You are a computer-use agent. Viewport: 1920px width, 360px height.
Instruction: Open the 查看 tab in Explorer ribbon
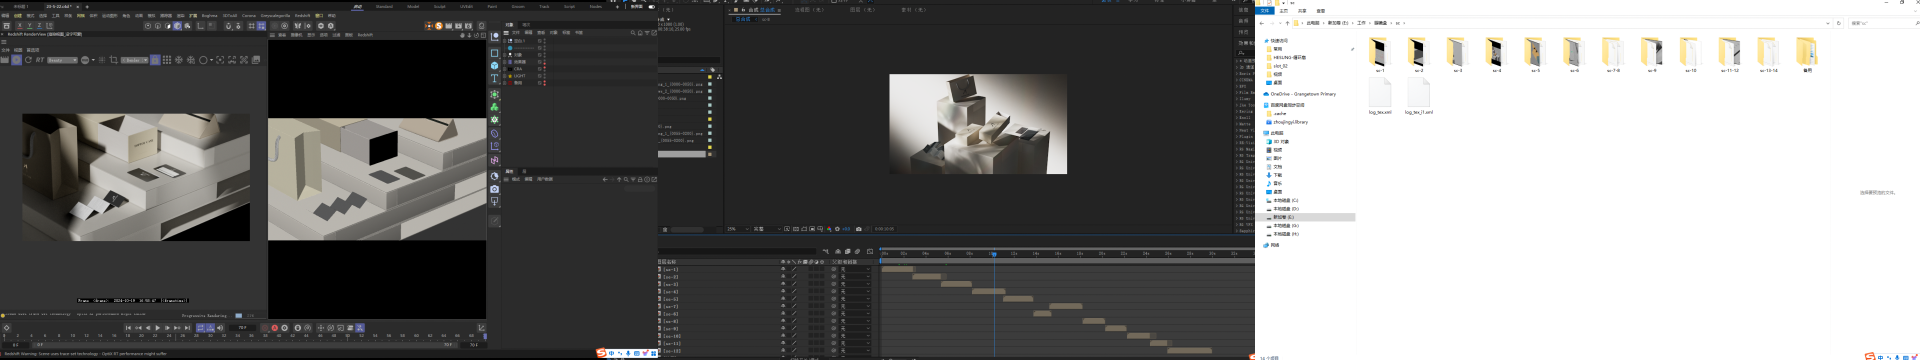pos(1320,11)
